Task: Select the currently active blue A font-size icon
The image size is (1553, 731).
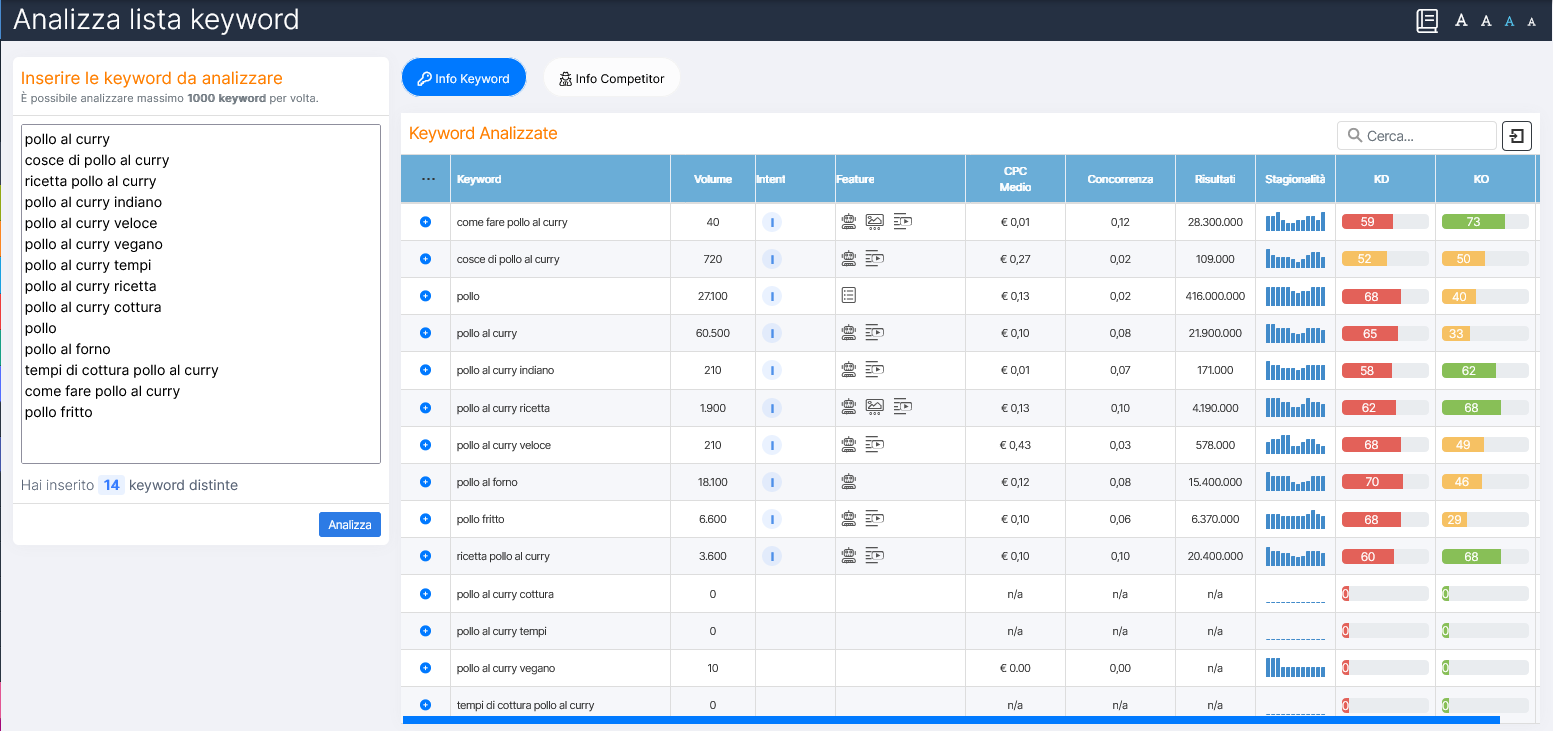Action: 1508,19
